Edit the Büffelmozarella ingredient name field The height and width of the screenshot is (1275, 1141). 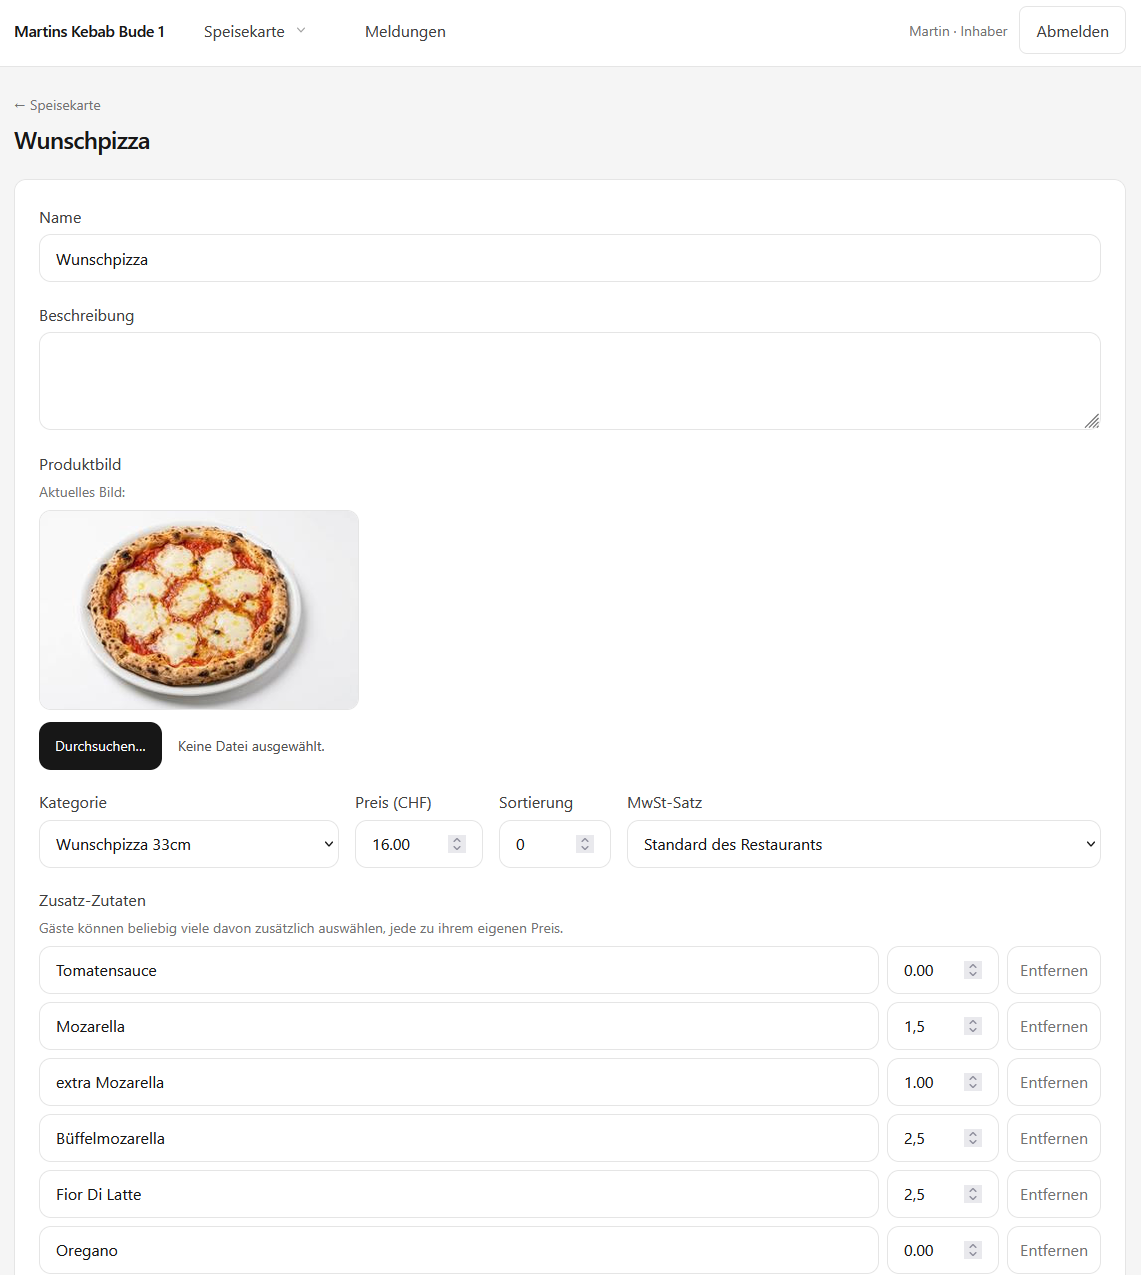pyautogui.click(x=459, y=1138)
